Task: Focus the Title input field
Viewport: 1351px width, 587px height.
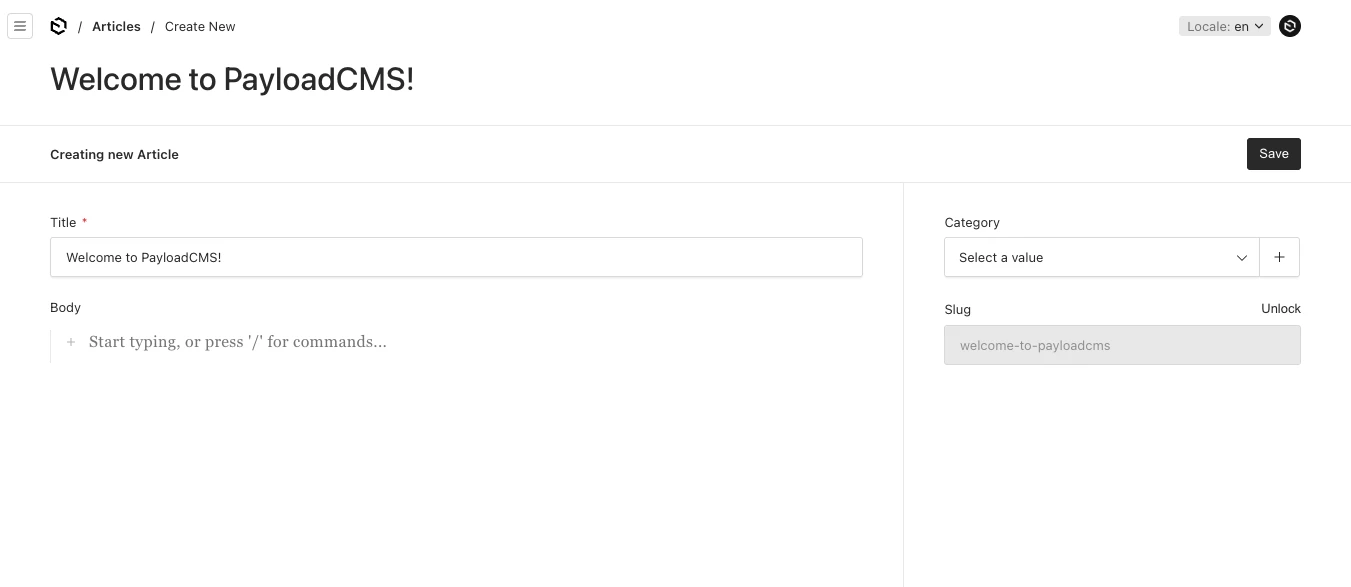Action: click(x=456, y=257)
